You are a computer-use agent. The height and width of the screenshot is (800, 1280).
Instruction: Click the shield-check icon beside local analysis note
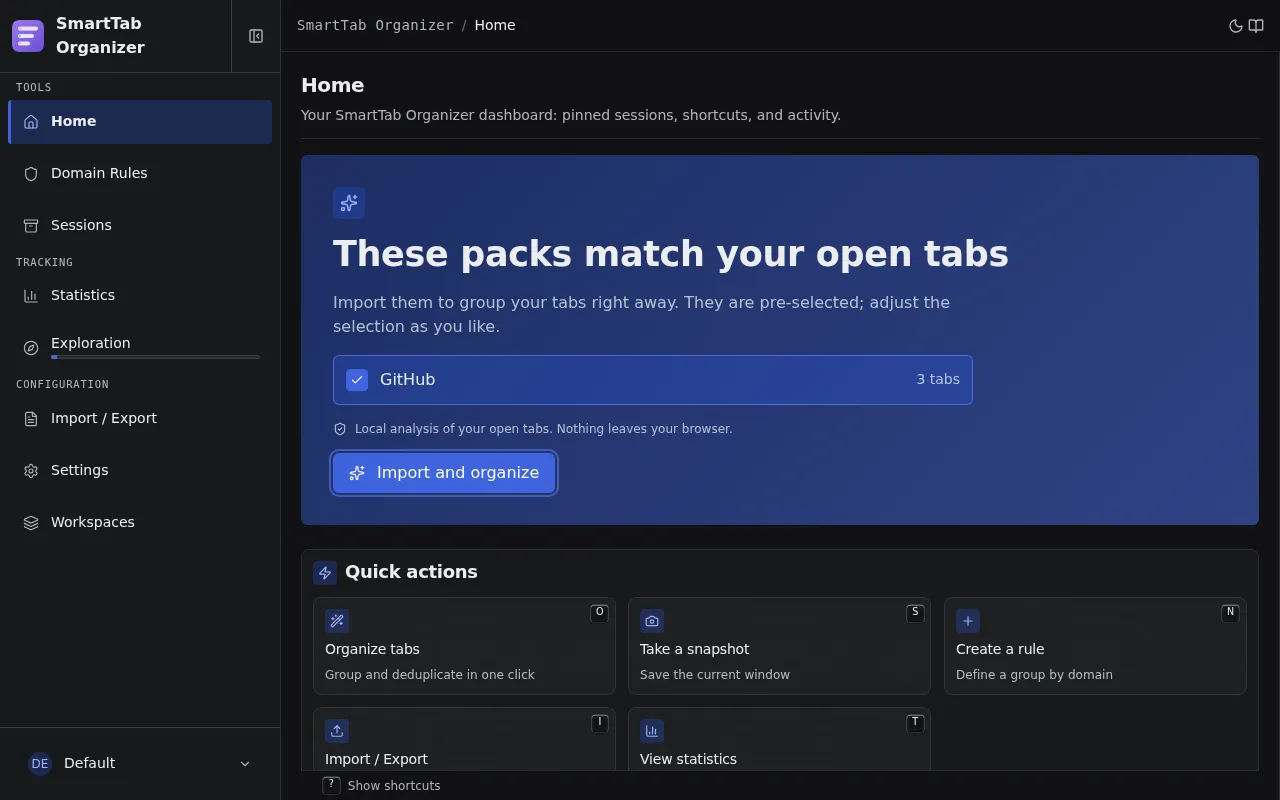340,429
